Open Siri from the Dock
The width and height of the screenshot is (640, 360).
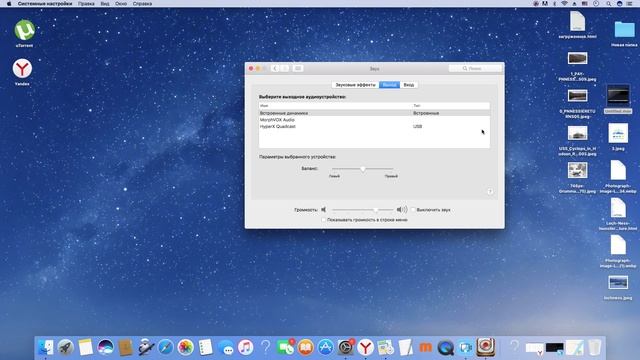(105, 347)
